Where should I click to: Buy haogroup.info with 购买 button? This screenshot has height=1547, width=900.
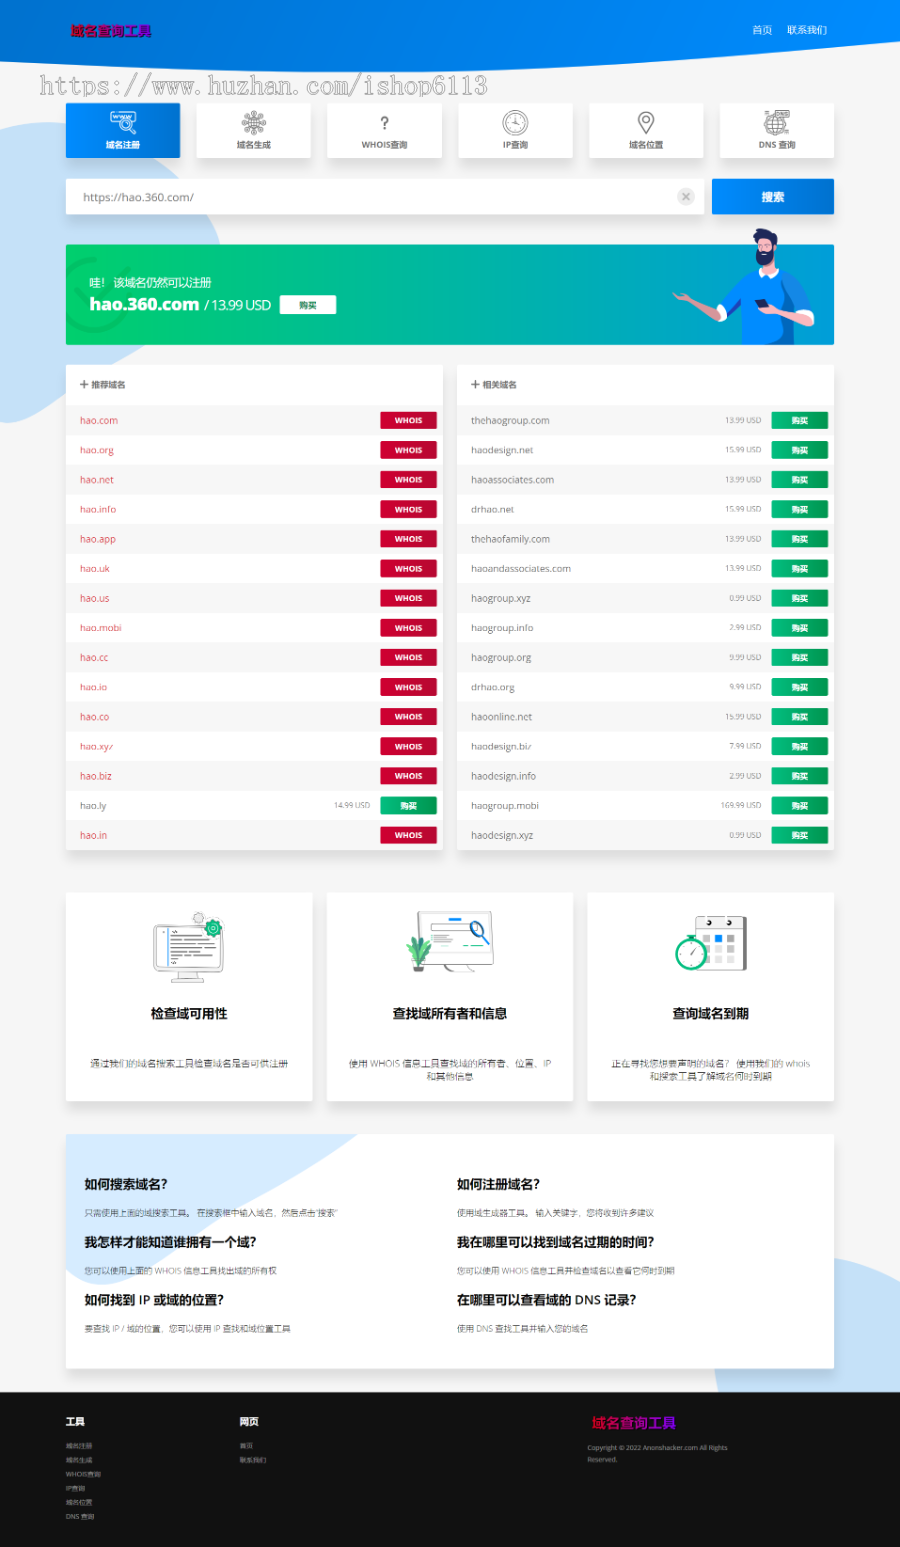[799, 628]
